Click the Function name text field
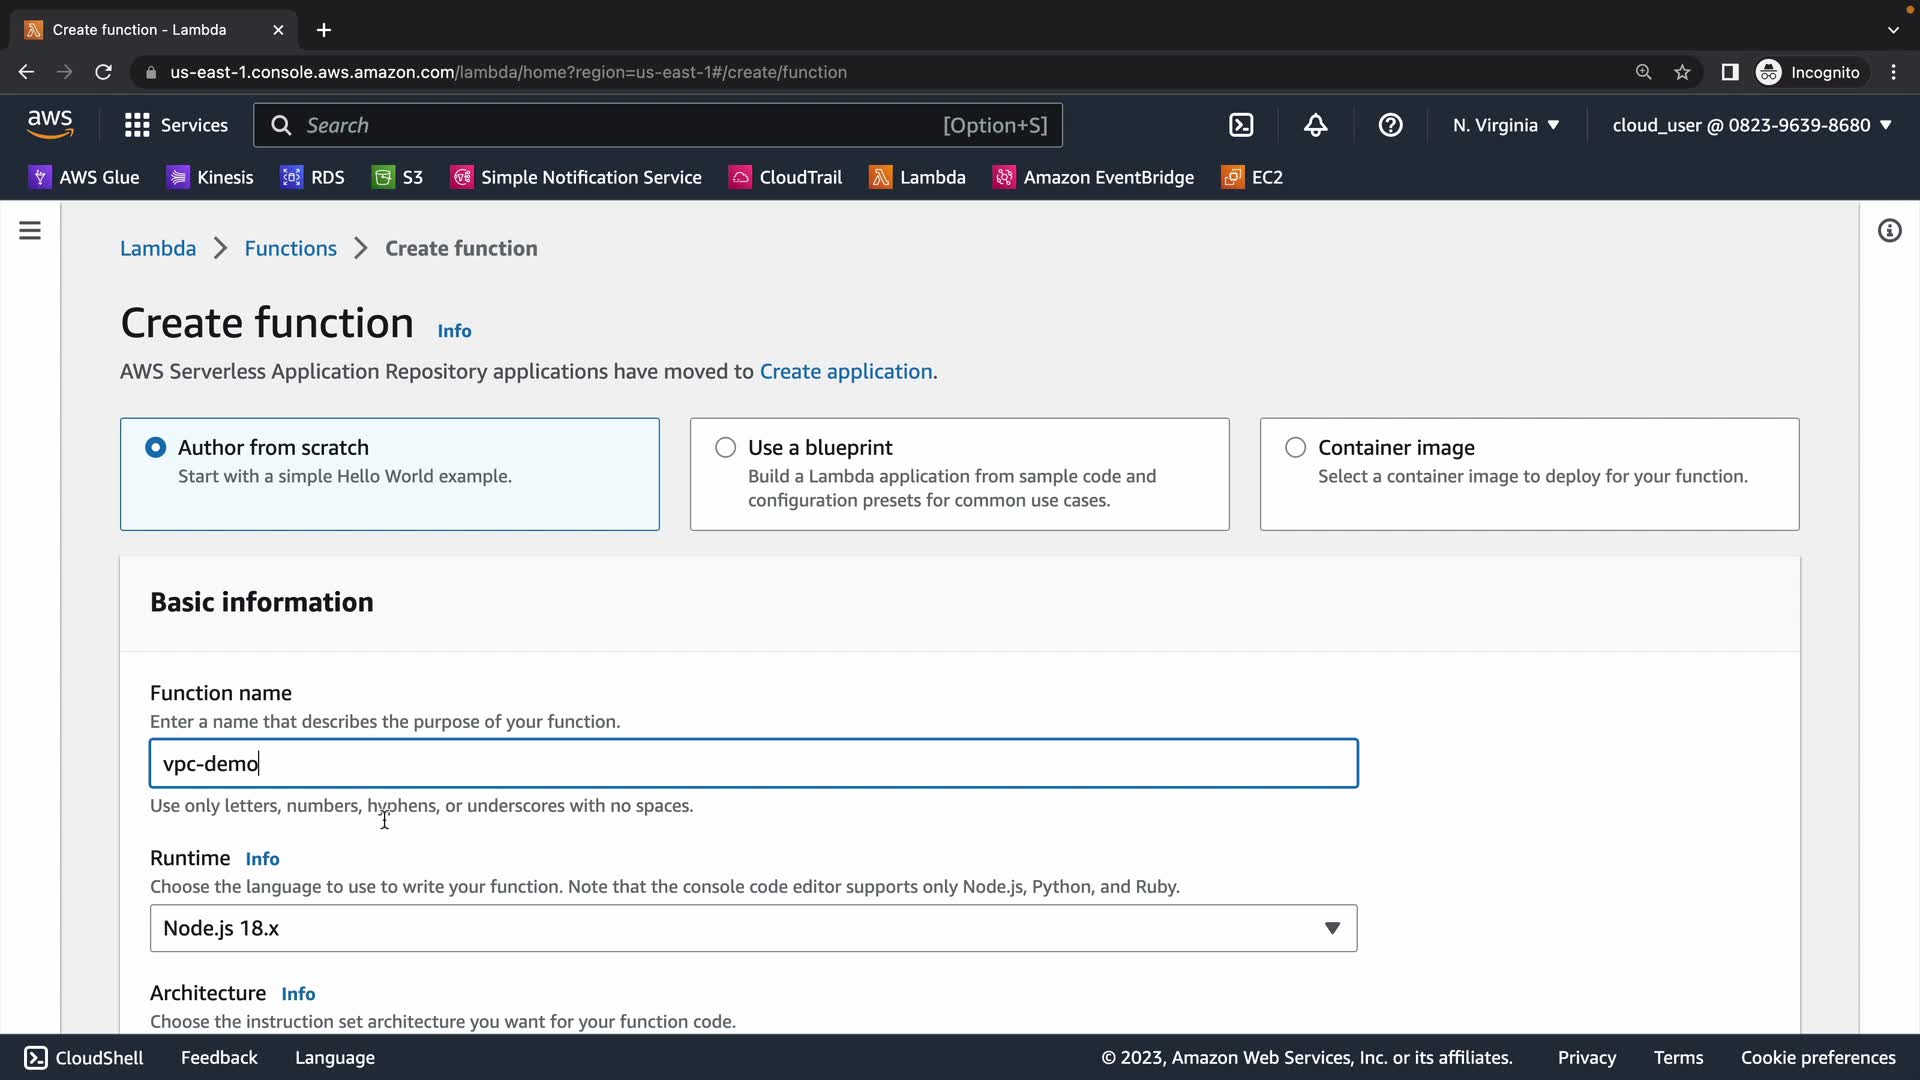 (x=753, y=764)
